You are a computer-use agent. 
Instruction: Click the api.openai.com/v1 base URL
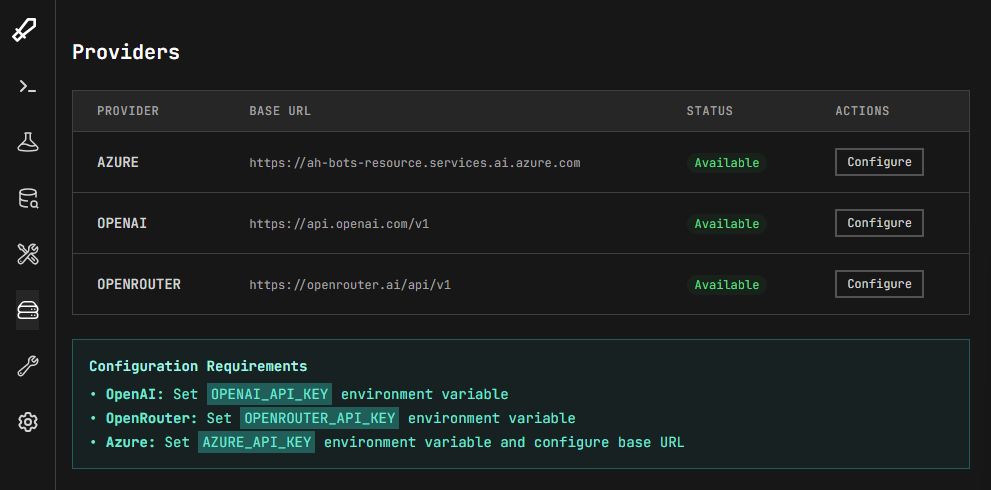click(x=339, y=224)
